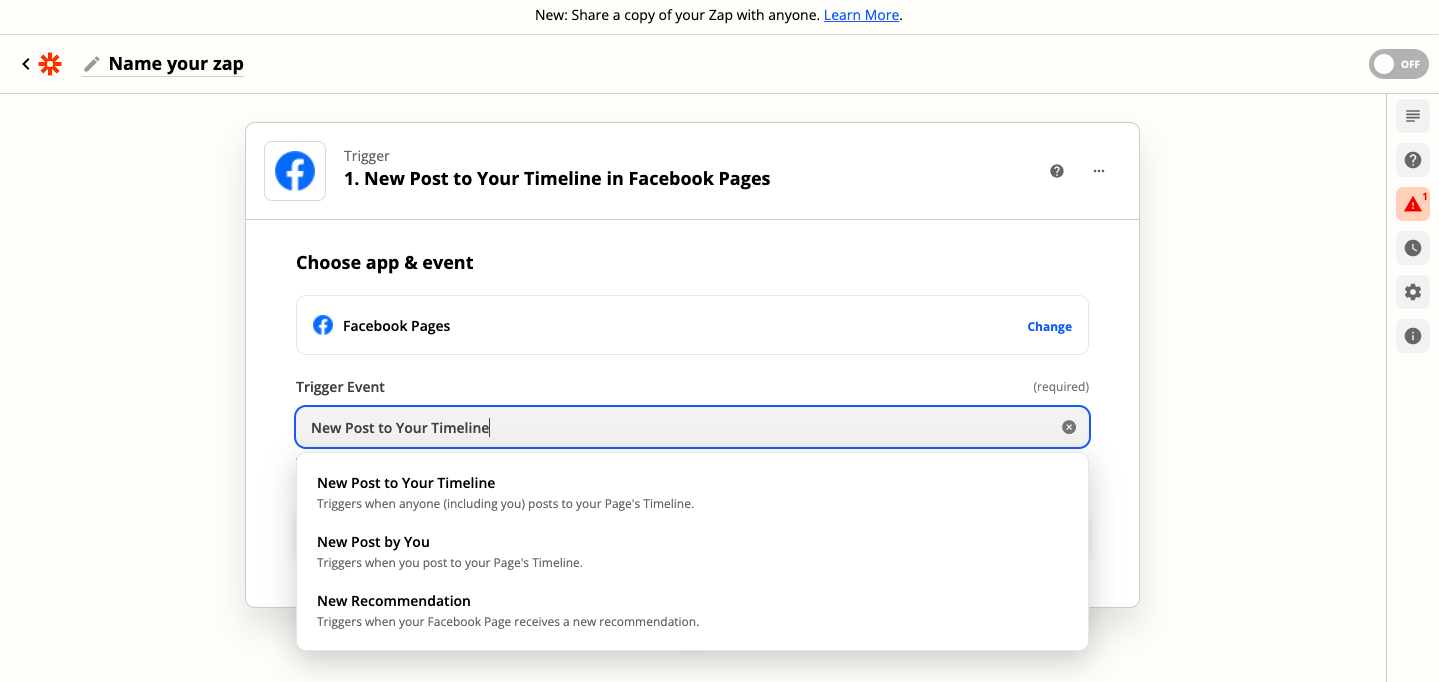Click the orange Zapier logo
This screenshot has width=1439, height=682.
[50, 64]
